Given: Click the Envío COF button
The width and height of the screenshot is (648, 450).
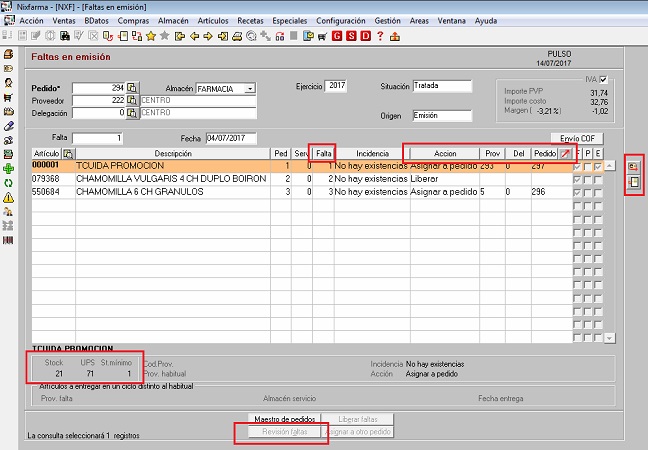Looking at the screenshot, I should click(577, 138).
